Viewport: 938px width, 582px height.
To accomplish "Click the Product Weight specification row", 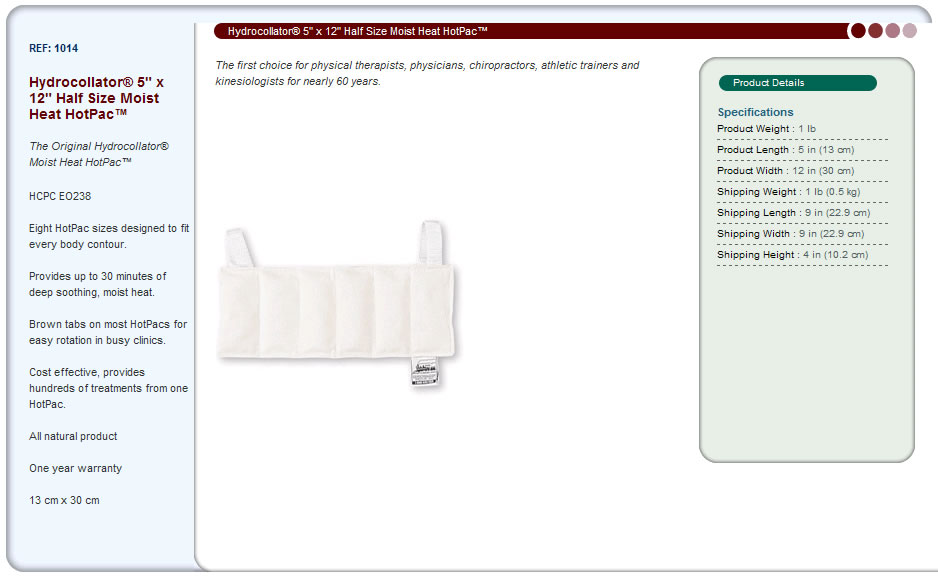I will (802, 129).
